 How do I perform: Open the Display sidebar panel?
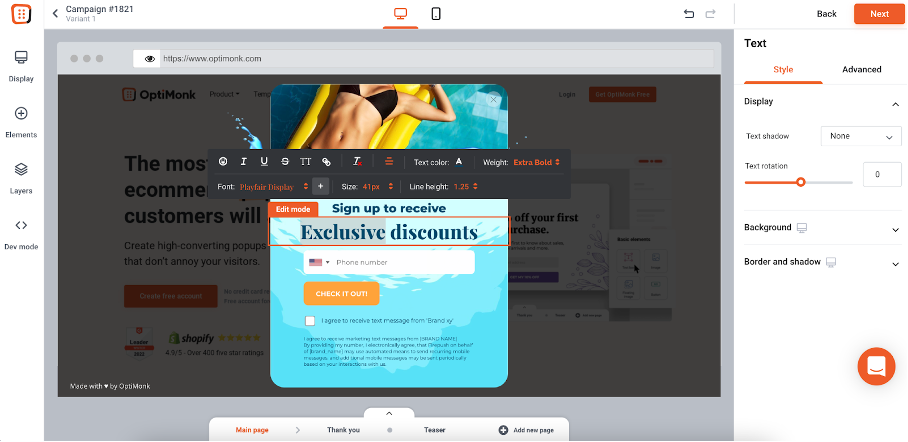click(21, 66)
